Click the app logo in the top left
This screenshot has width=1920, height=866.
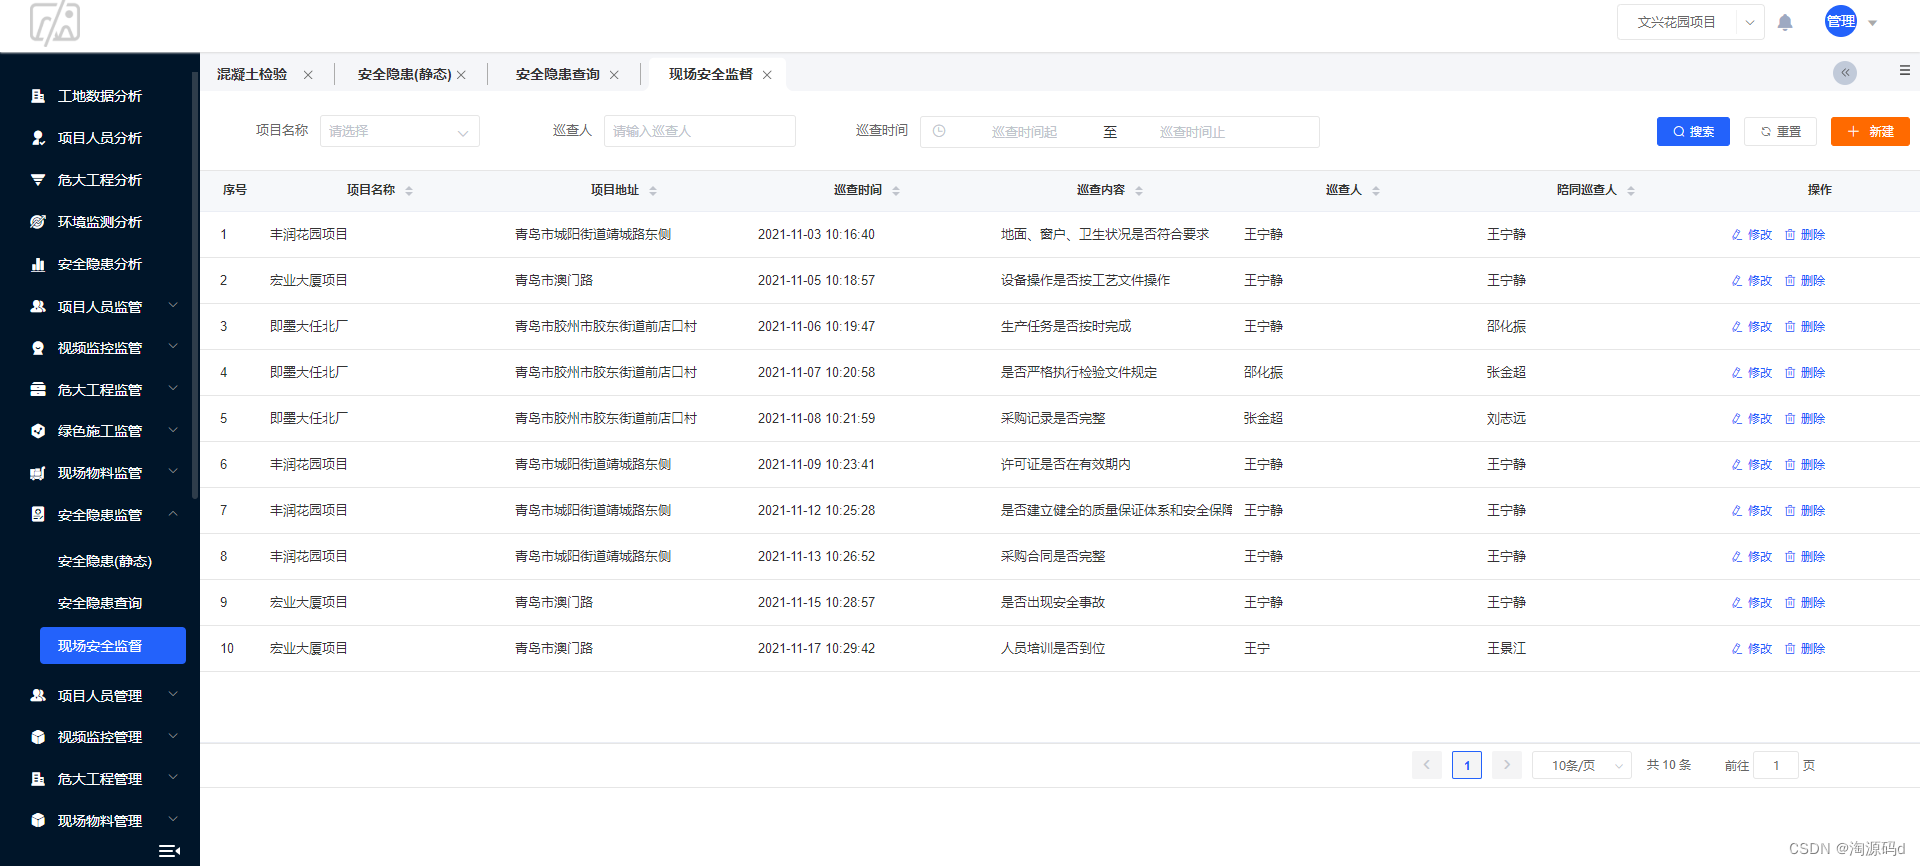[x=55, y=23]
